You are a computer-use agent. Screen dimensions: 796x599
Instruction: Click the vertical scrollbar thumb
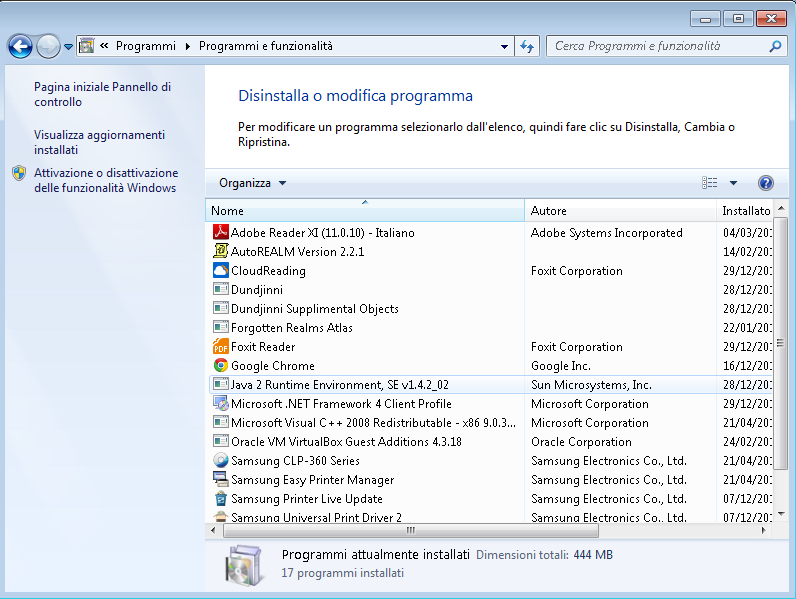[781, 344]
